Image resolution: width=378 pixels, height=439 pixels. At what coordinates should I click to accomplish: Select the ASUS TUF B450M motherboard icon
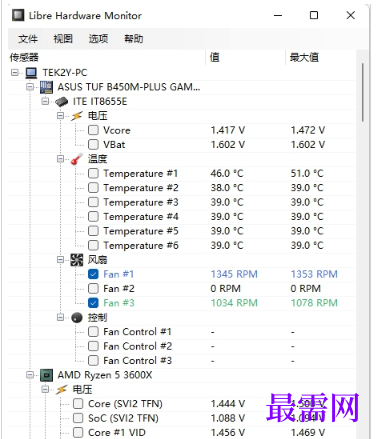pyautogui.click(x=46, y=87)
